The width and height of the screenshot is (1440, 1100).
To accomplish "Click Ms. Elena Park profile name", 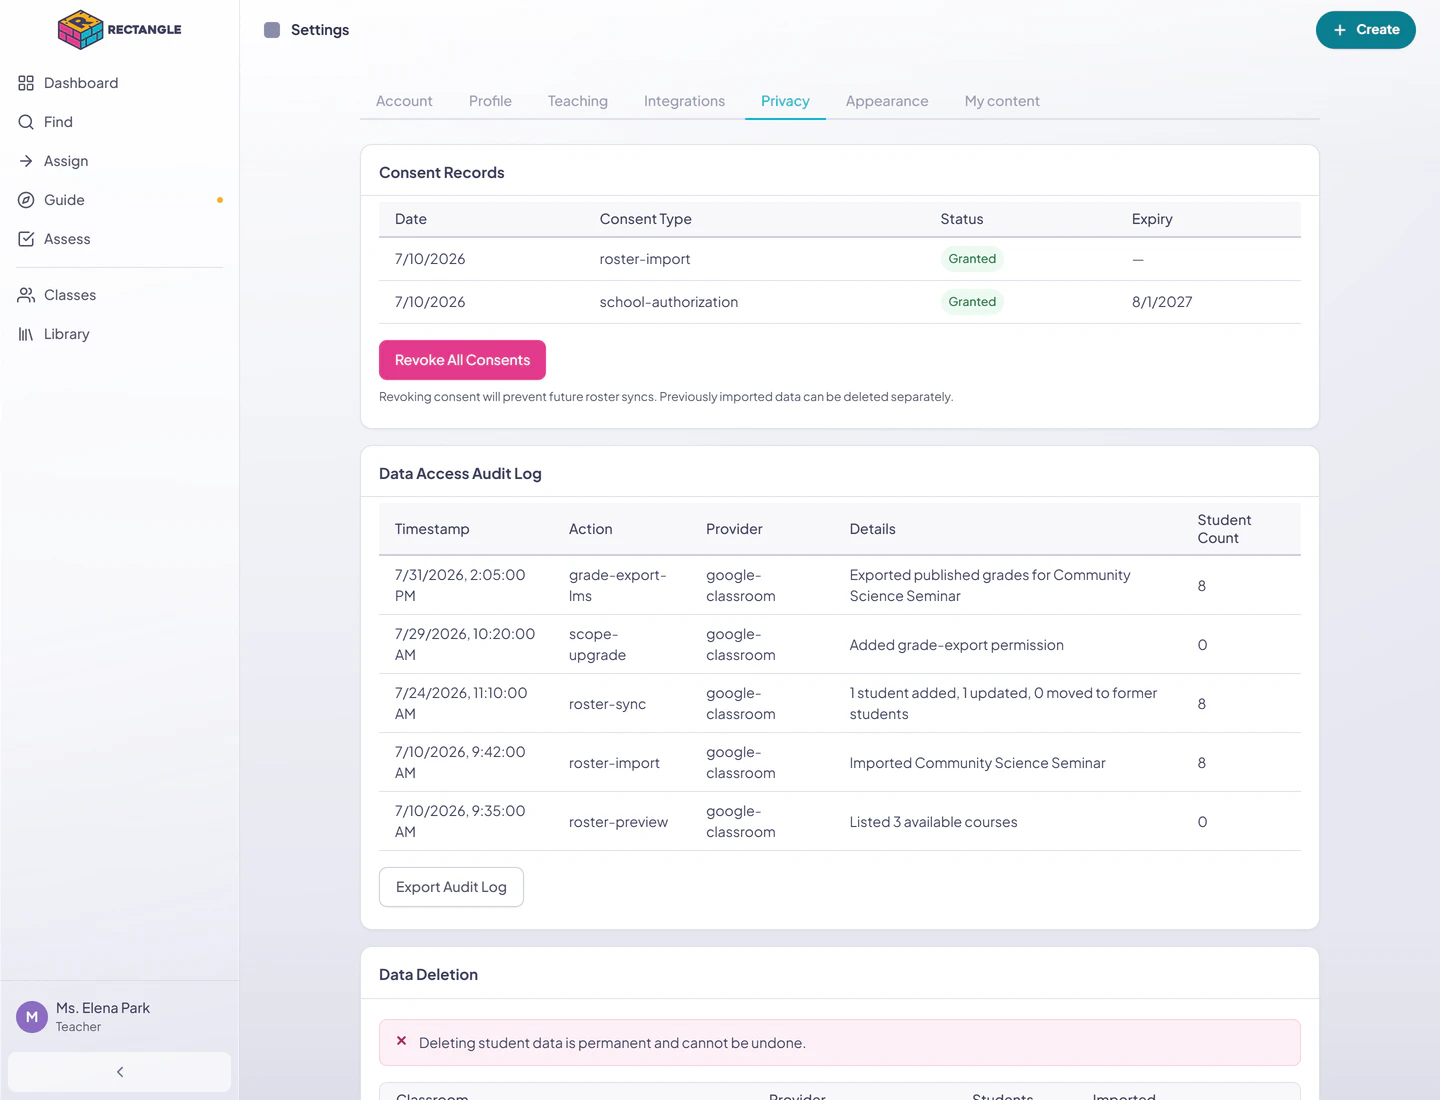I will click(103, 1008).
